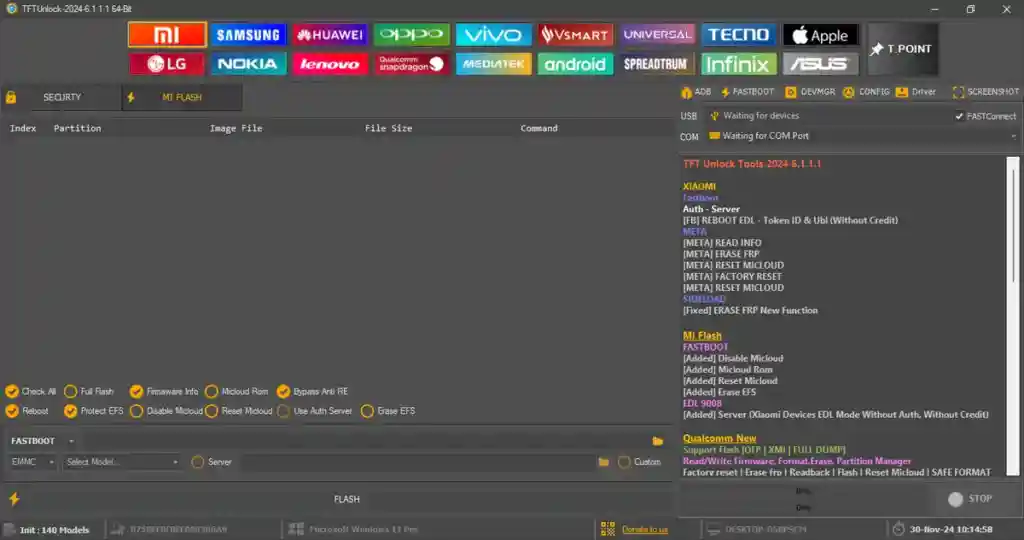Open the EMMC storage type dropdown
Screen dimensions: 1024x540
(32, 462)
